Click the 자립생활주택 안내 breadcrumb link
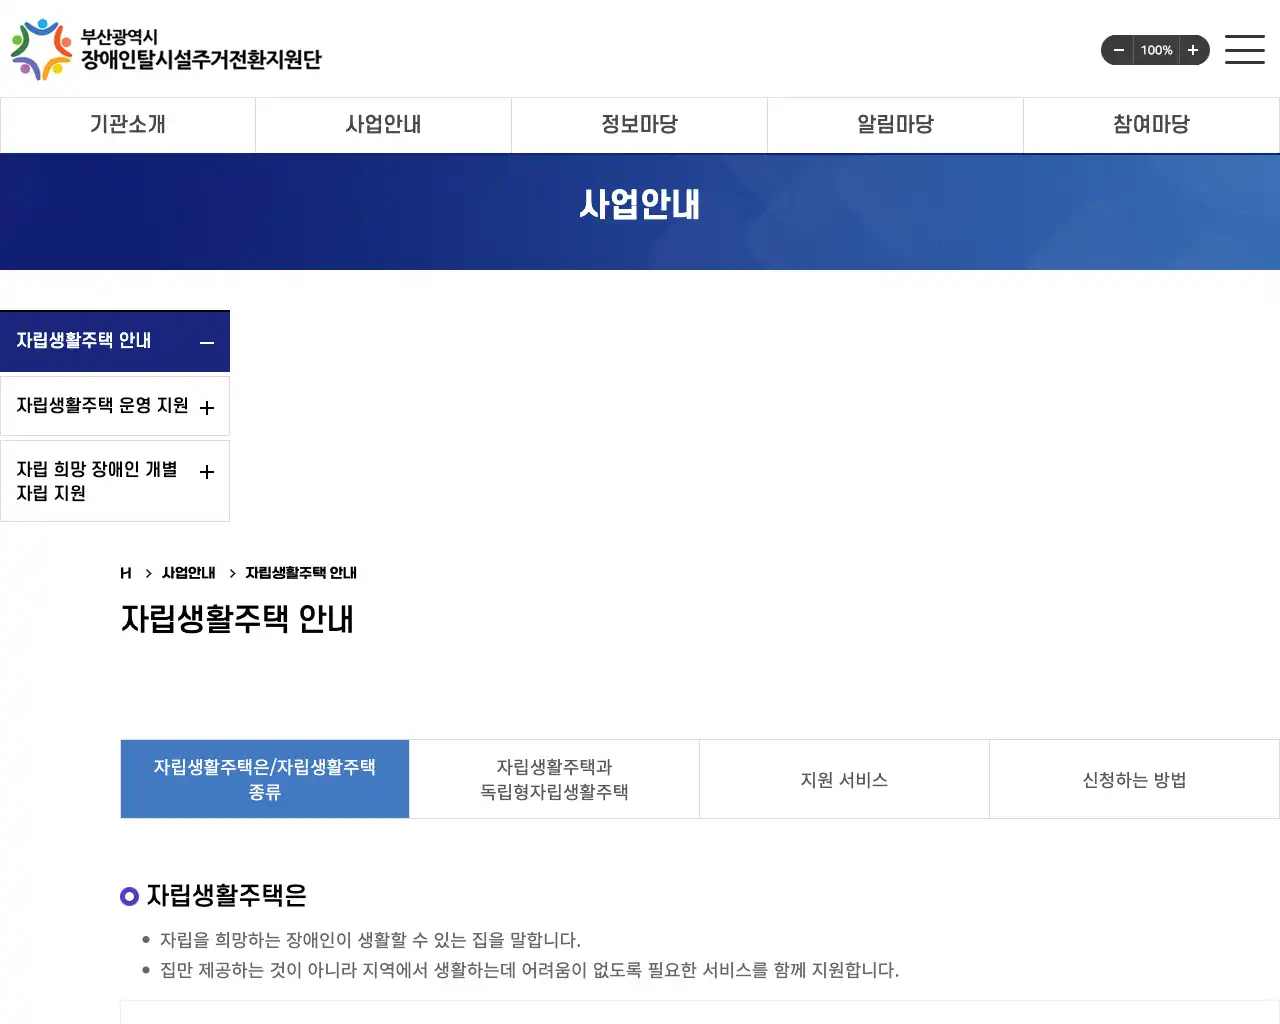The height and width of the screenshot is (1024, 1280). 301,573
